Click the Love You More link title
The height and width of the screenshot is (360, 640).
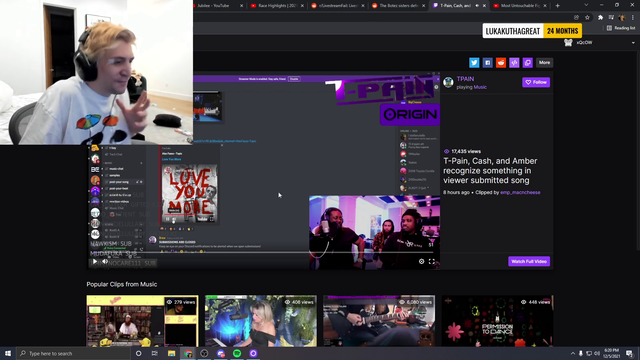172,159
